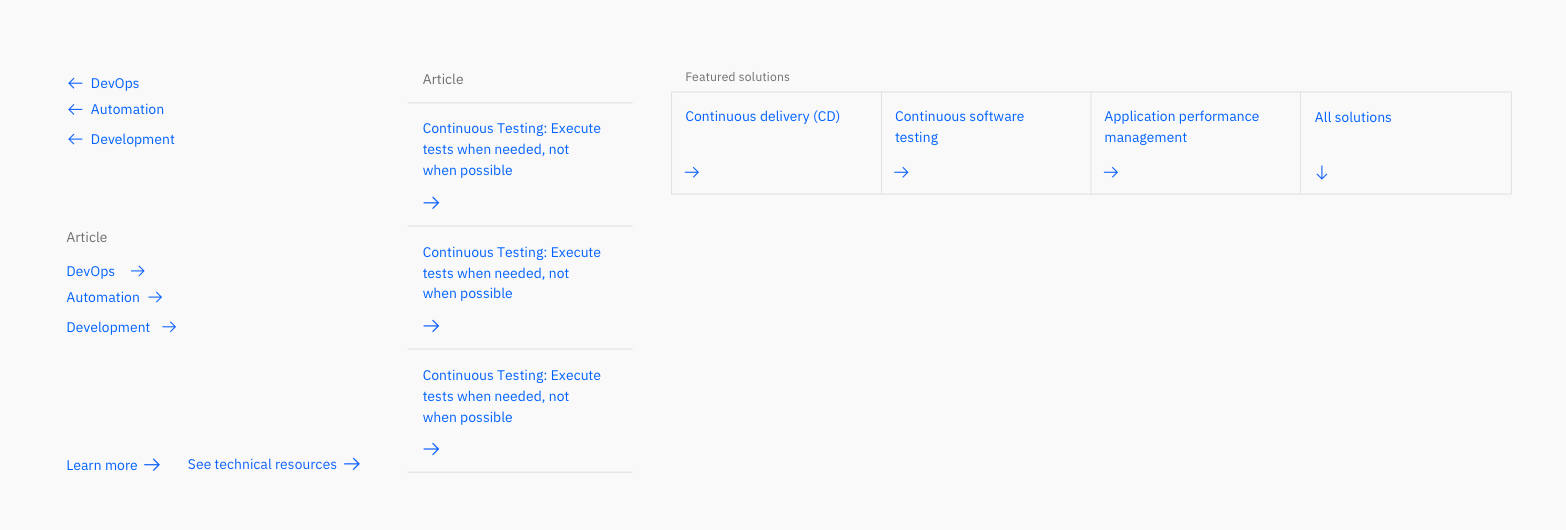The height and width of the screenshot is (530, 1566).
Task: Click the Featured solutions heading text
Action: point(738,77)
